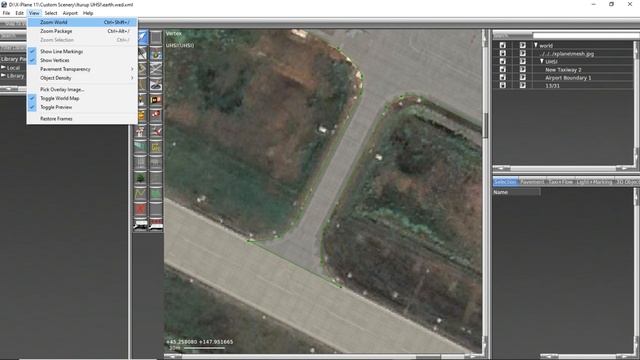Uncheck Show Vertices in View menu
640x360 pixels.
point(82,60)
